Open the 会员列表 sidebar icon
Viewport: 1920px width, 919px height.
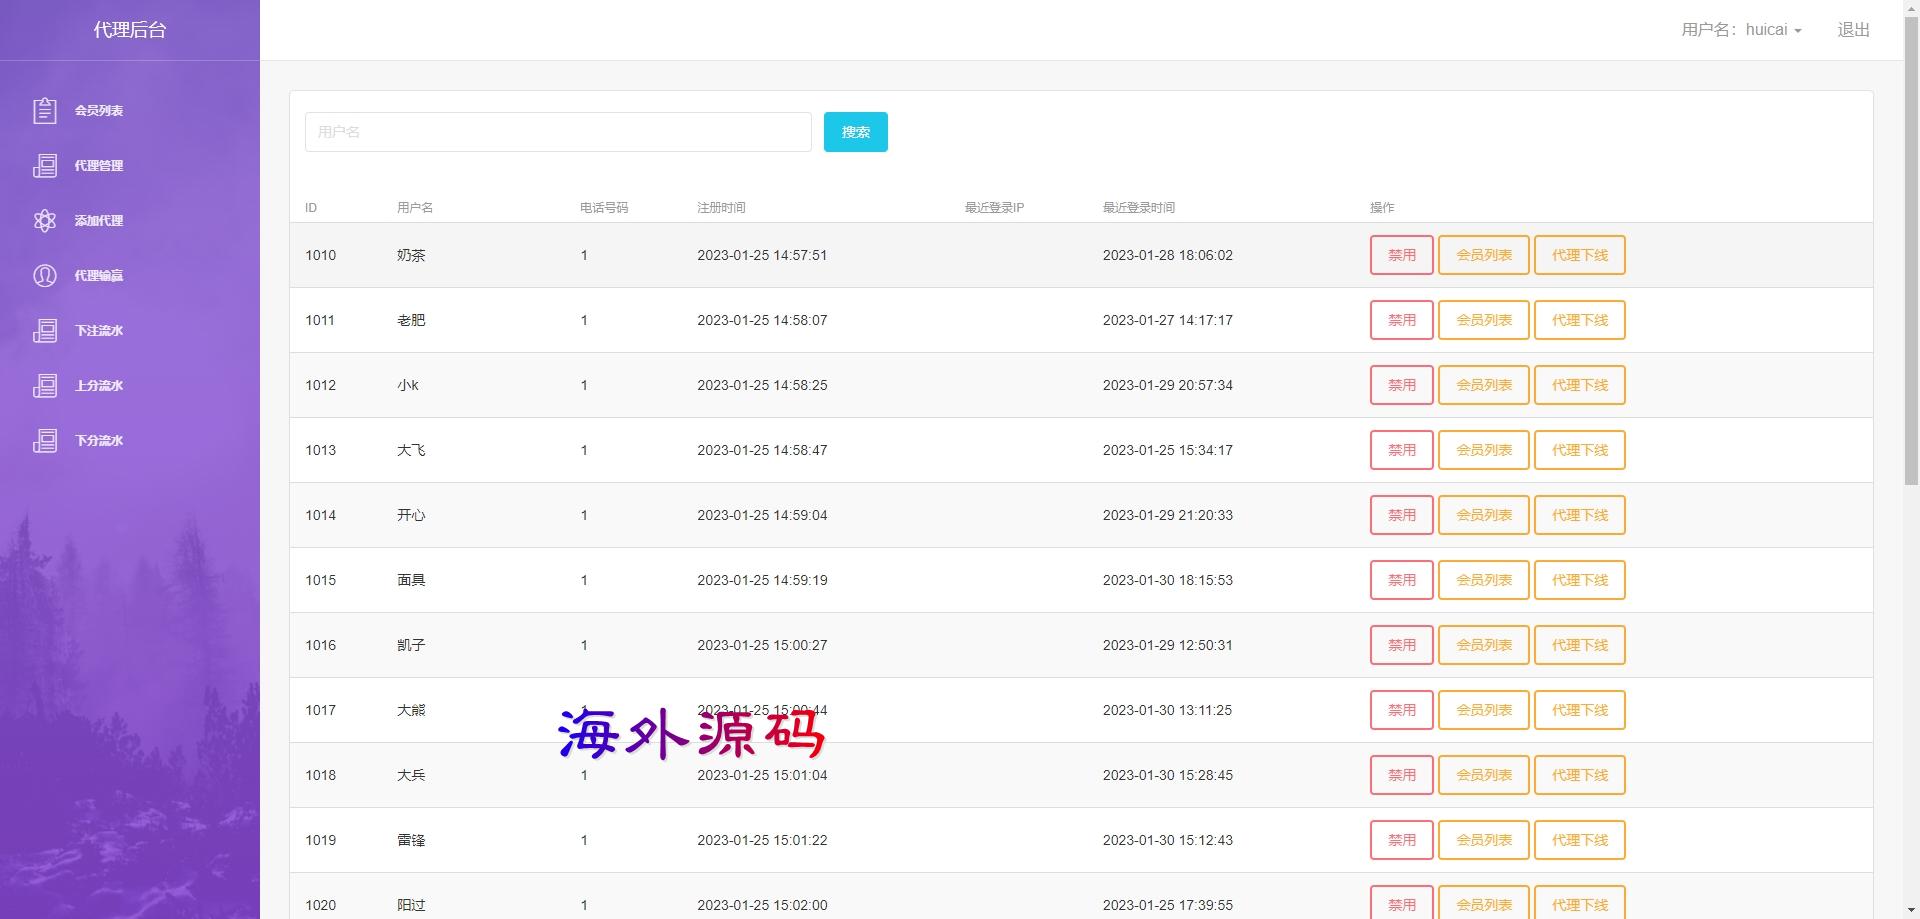click(x=45, y=110)
